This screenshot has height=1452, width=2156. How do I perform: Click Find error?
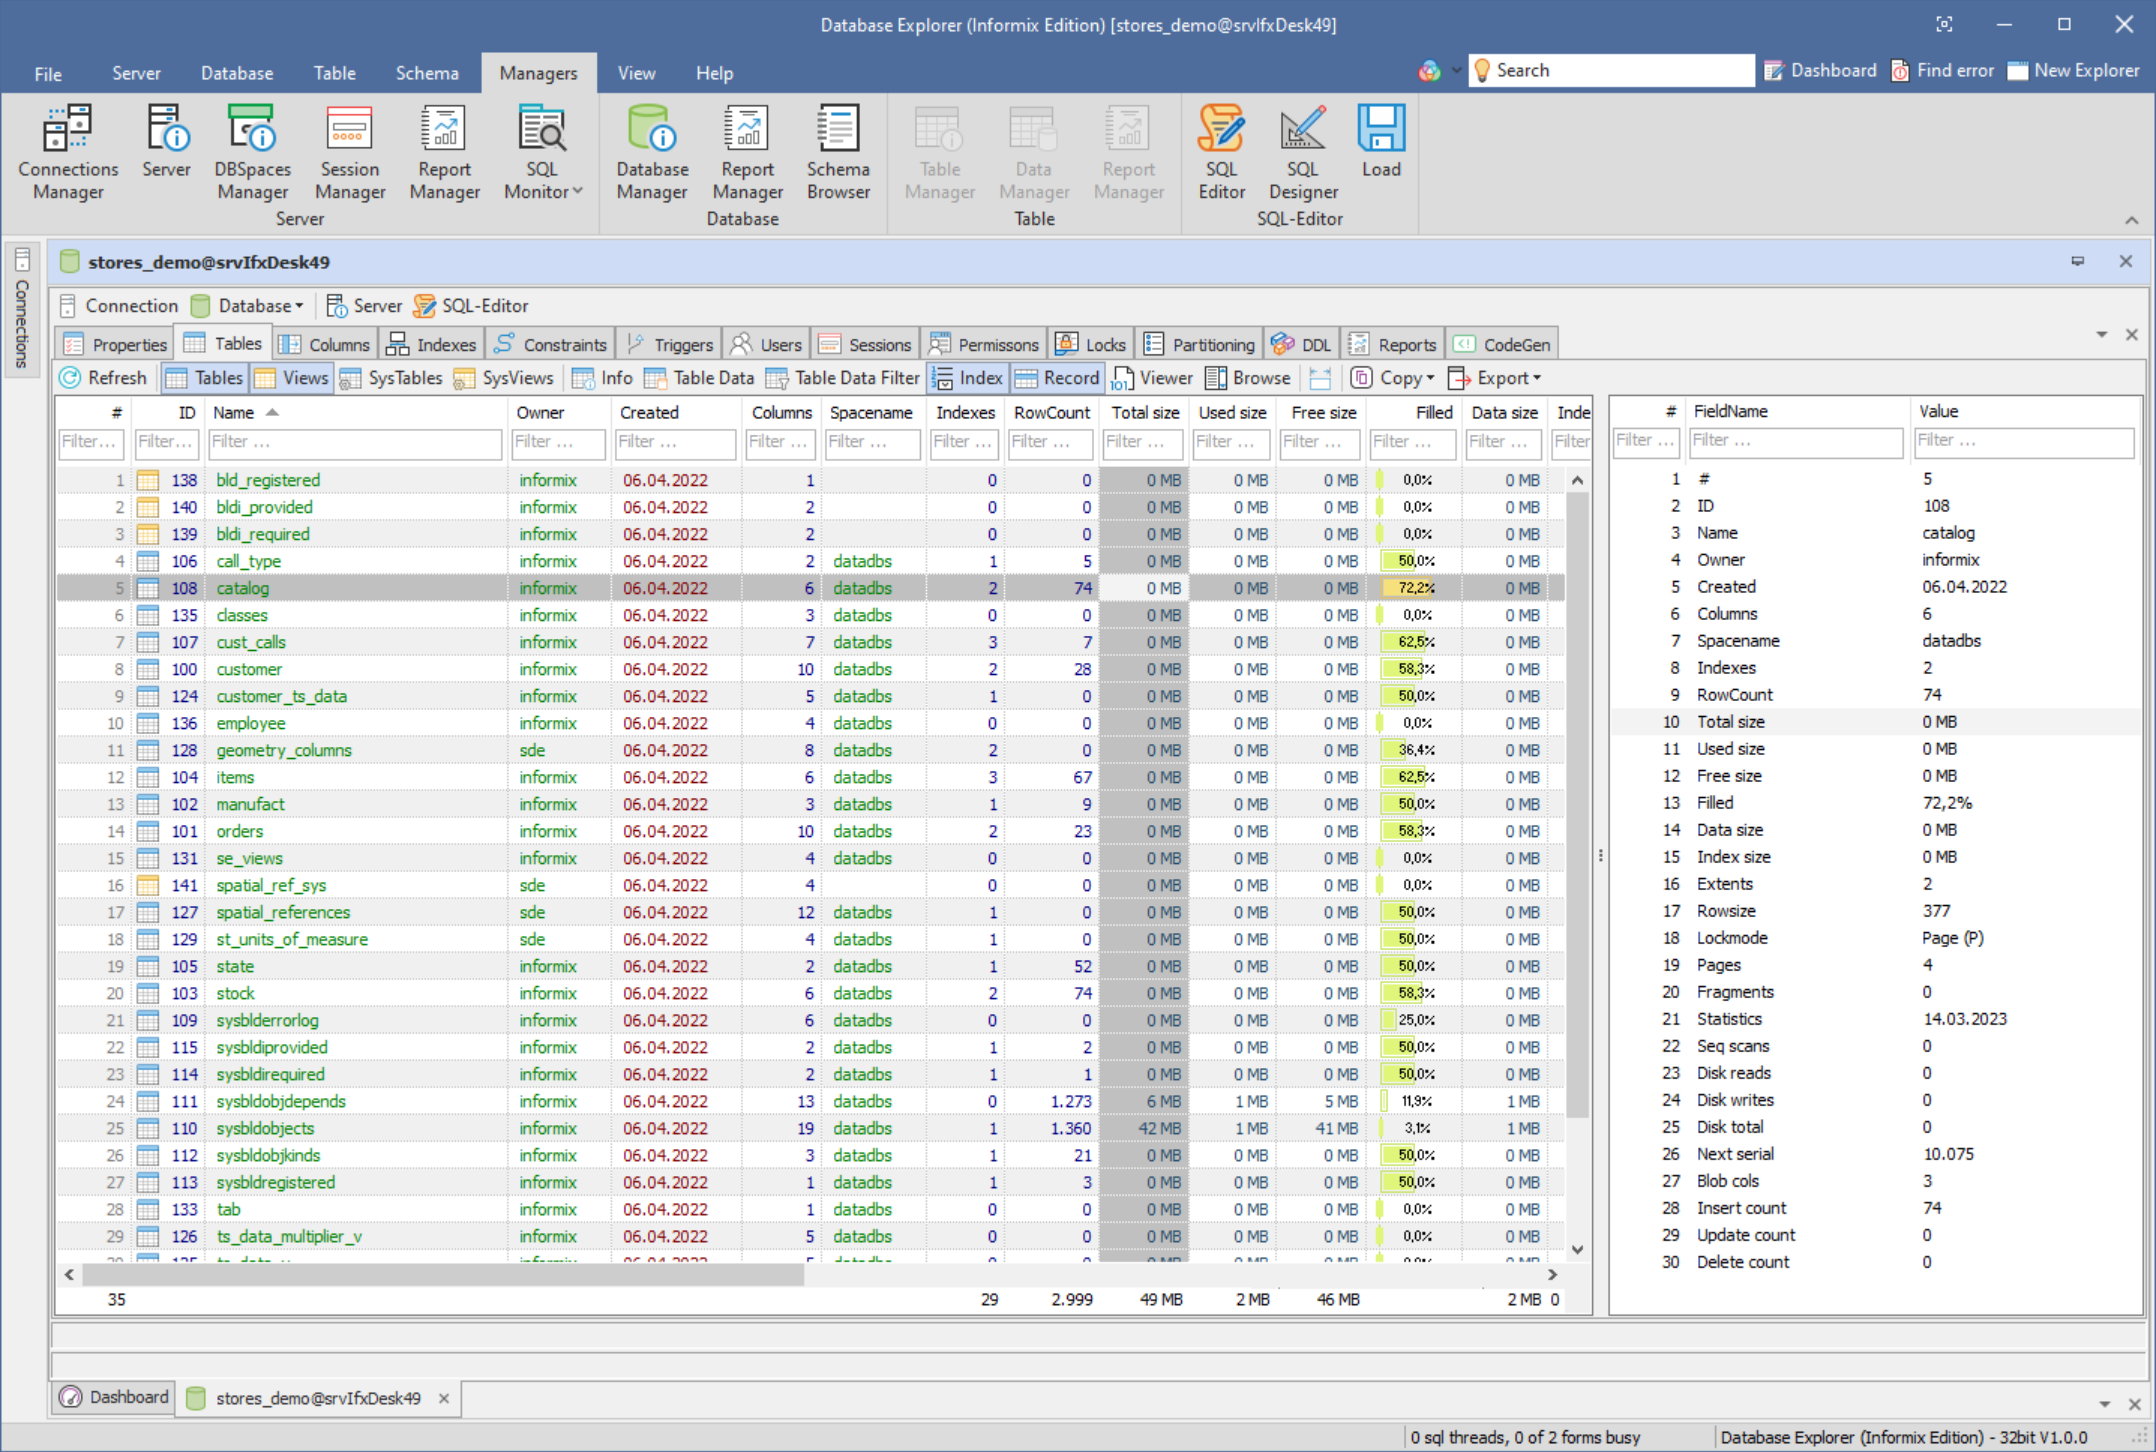coord(1942,70)
